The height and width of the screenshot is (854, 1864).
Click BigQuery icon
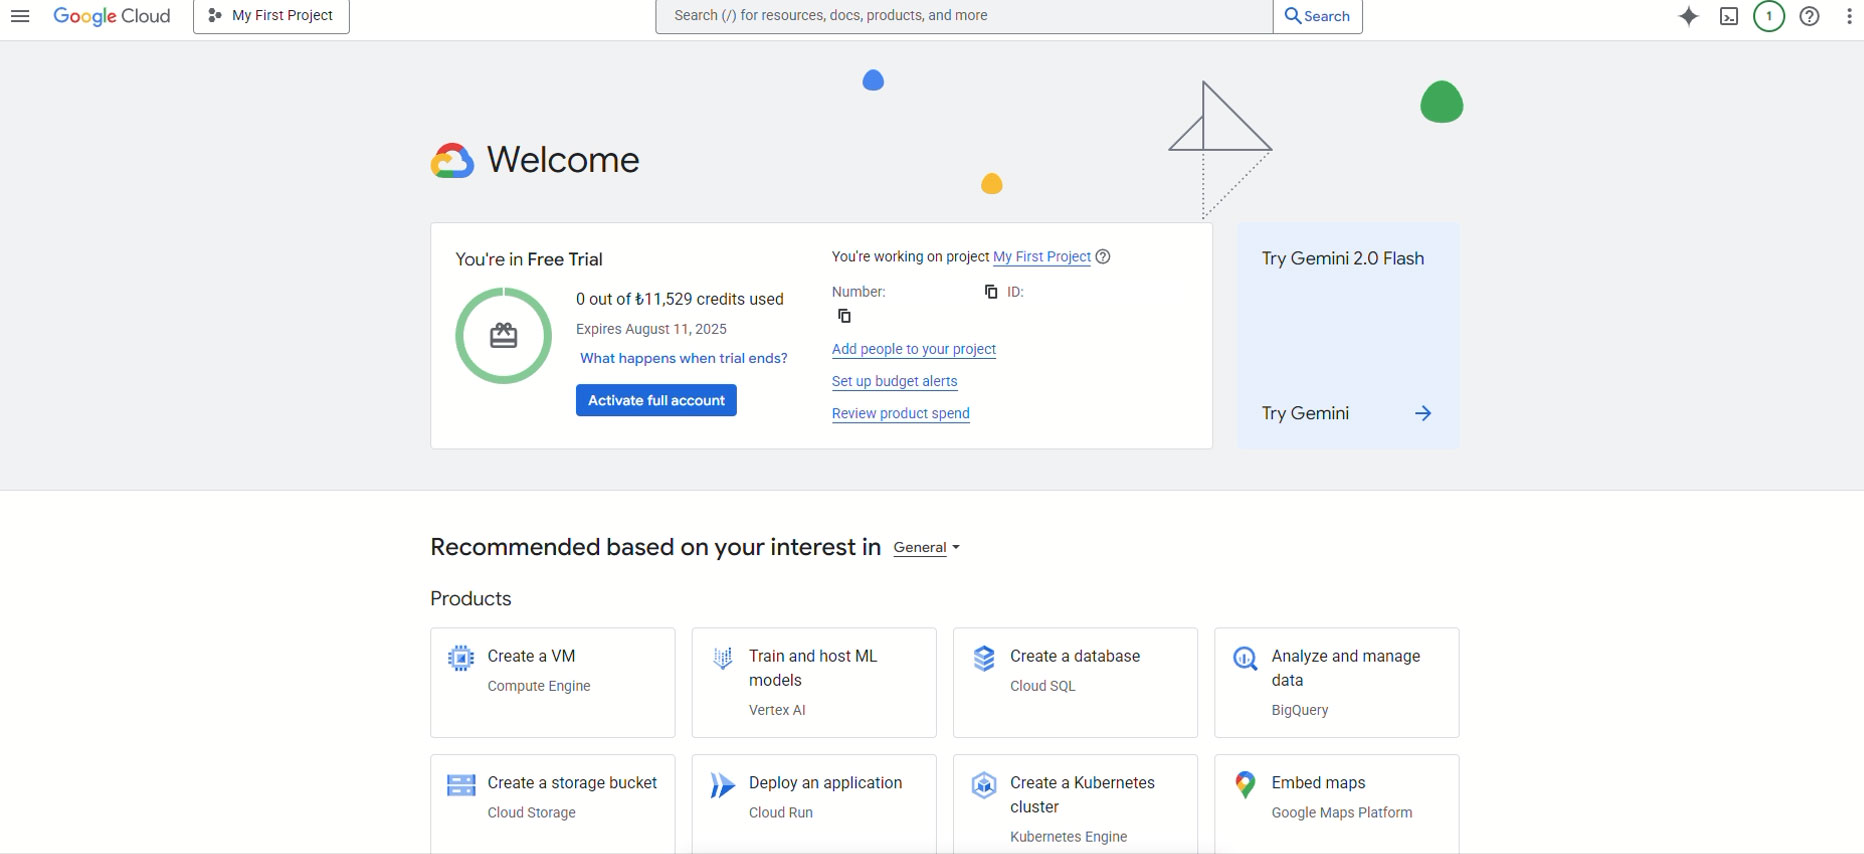click(1245, 658)
